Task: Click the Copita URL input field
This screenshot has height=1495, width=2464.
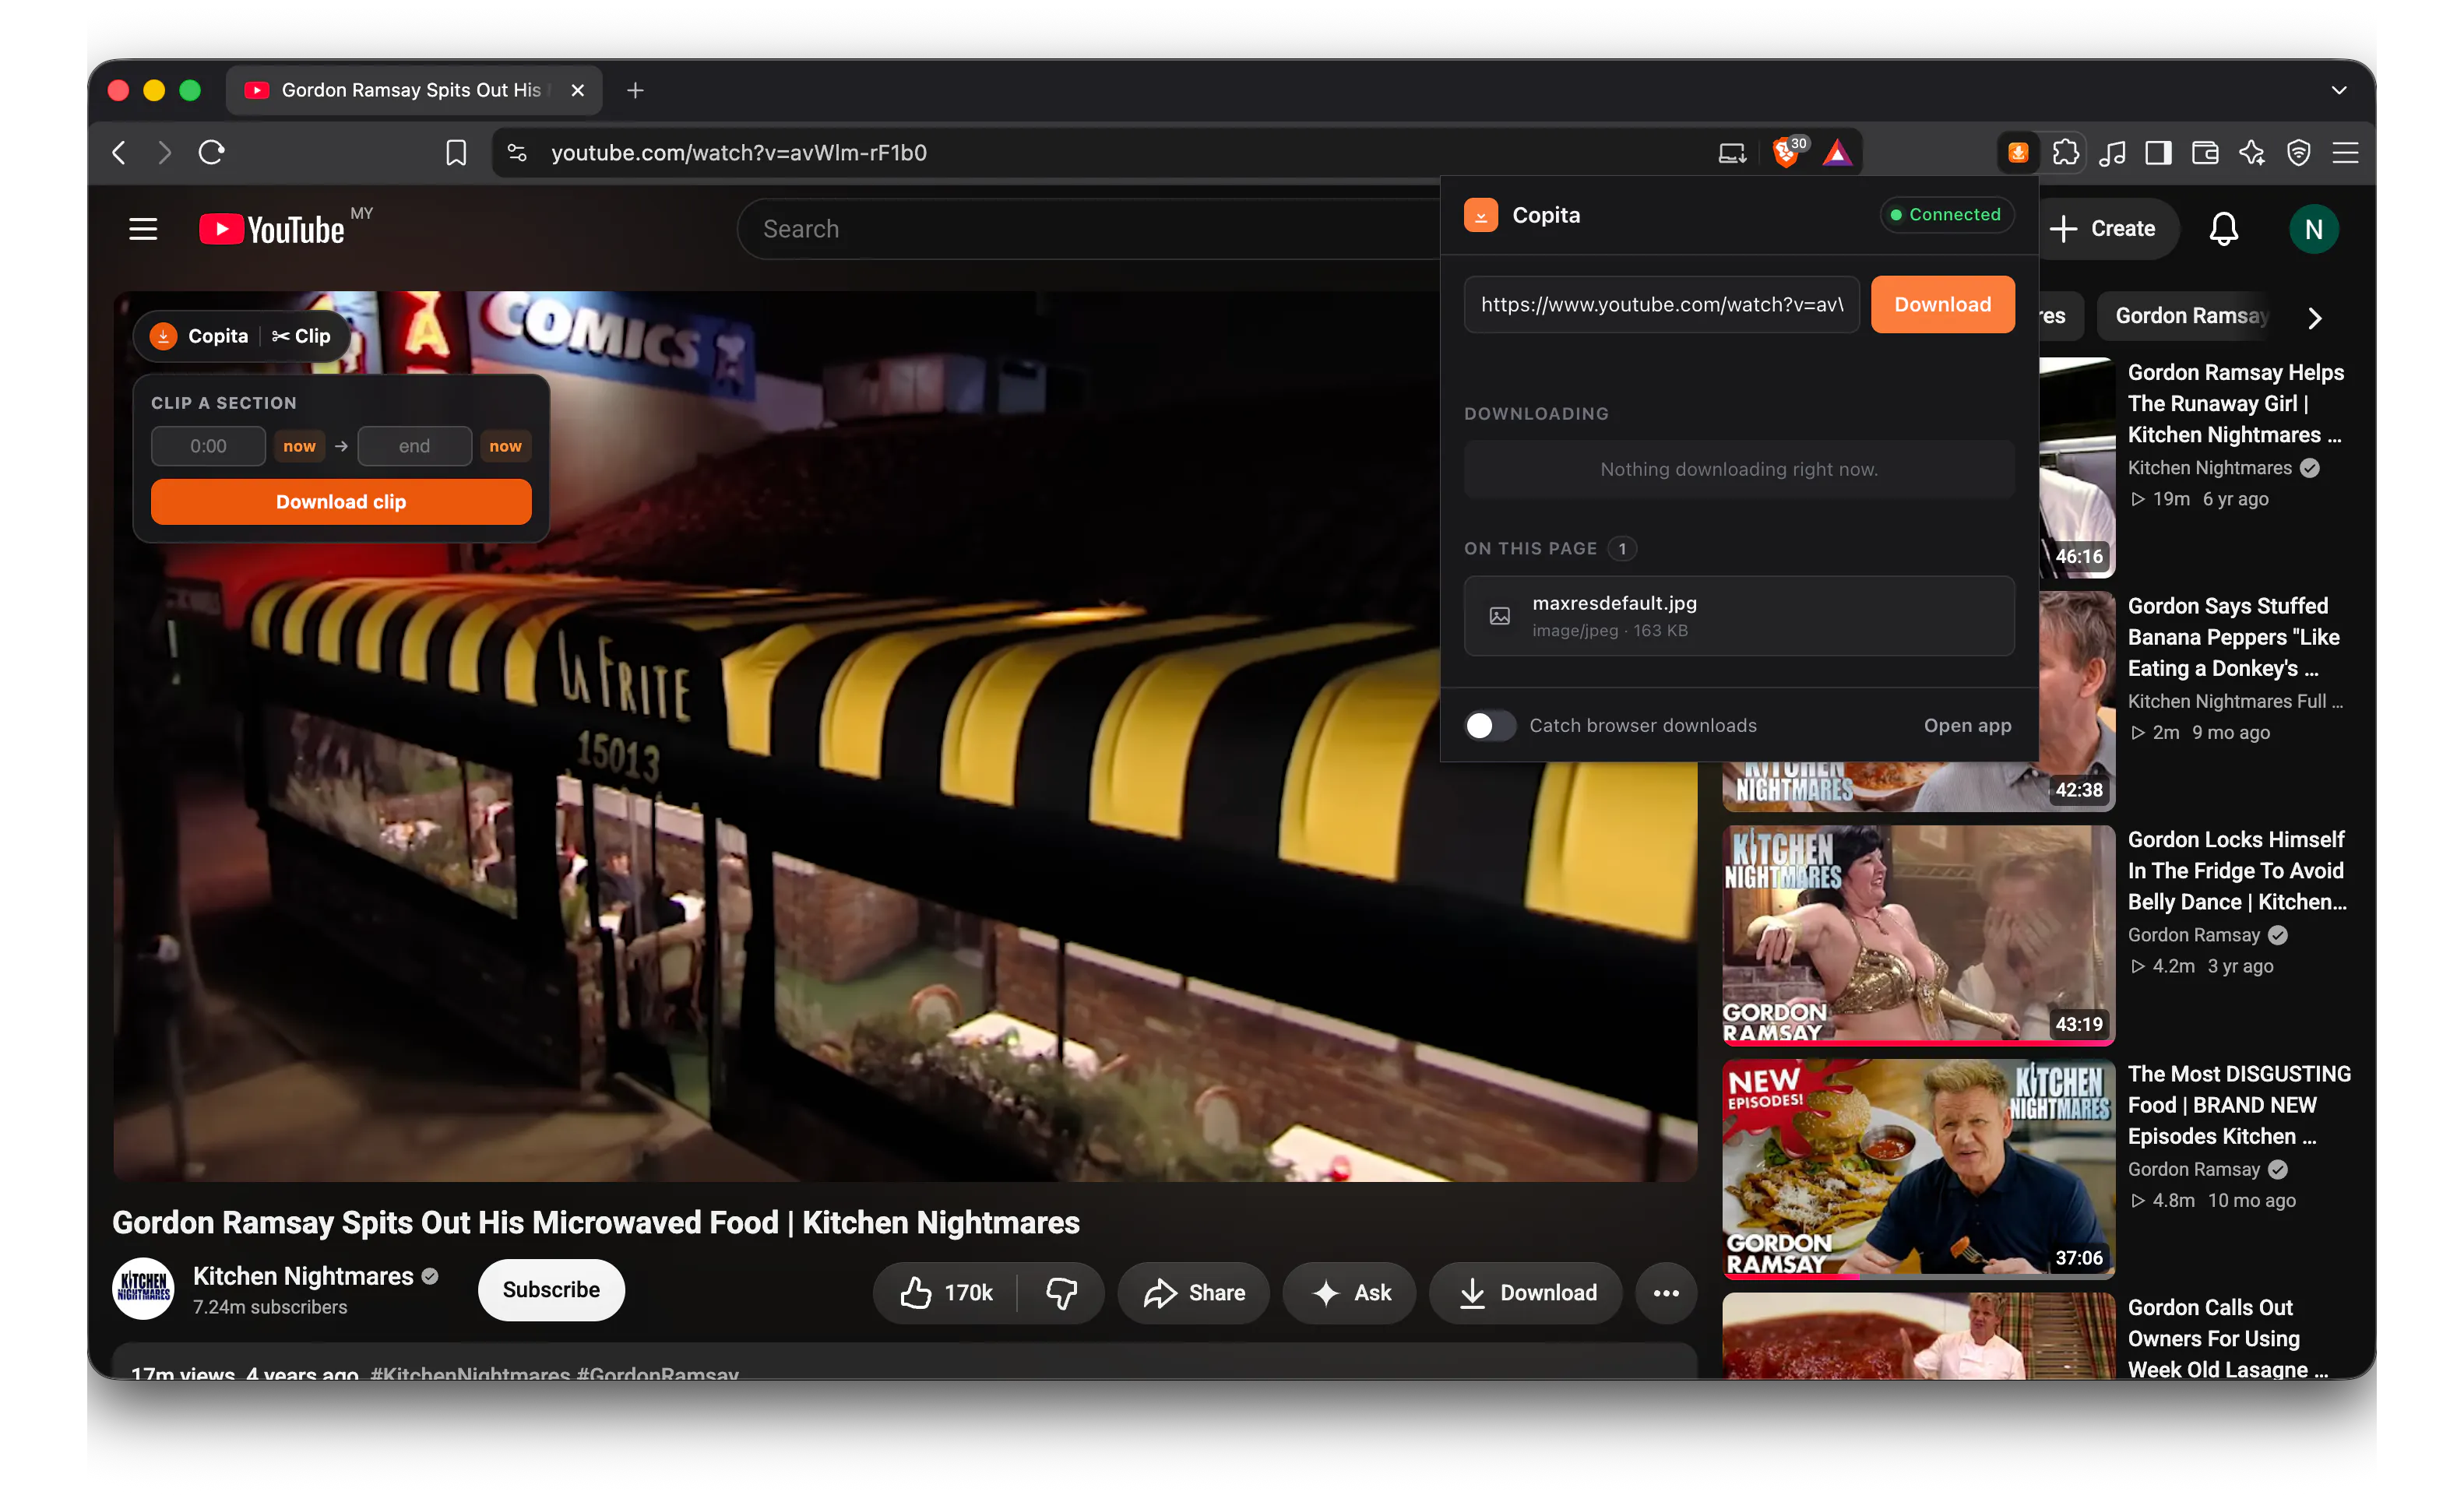Action: coord(1661,304)
